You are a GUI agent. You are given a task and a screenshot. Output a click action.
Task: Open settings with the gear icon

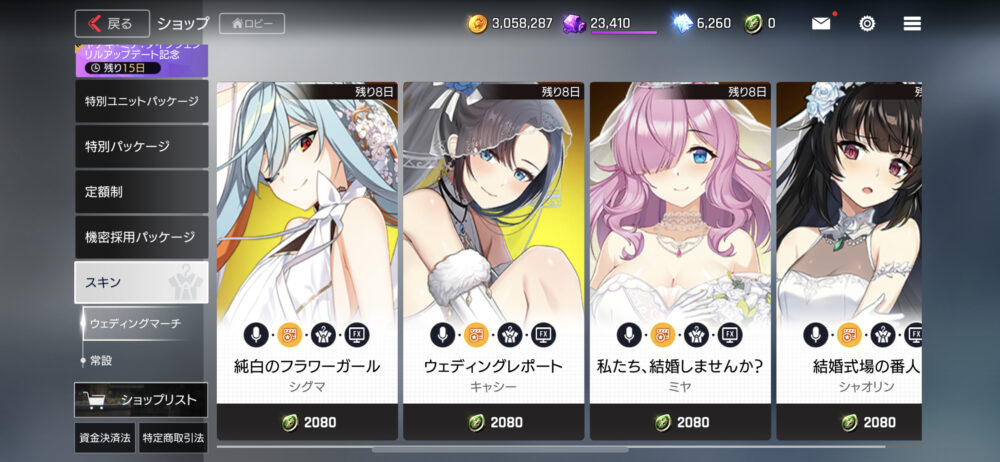tap(867, 24)
